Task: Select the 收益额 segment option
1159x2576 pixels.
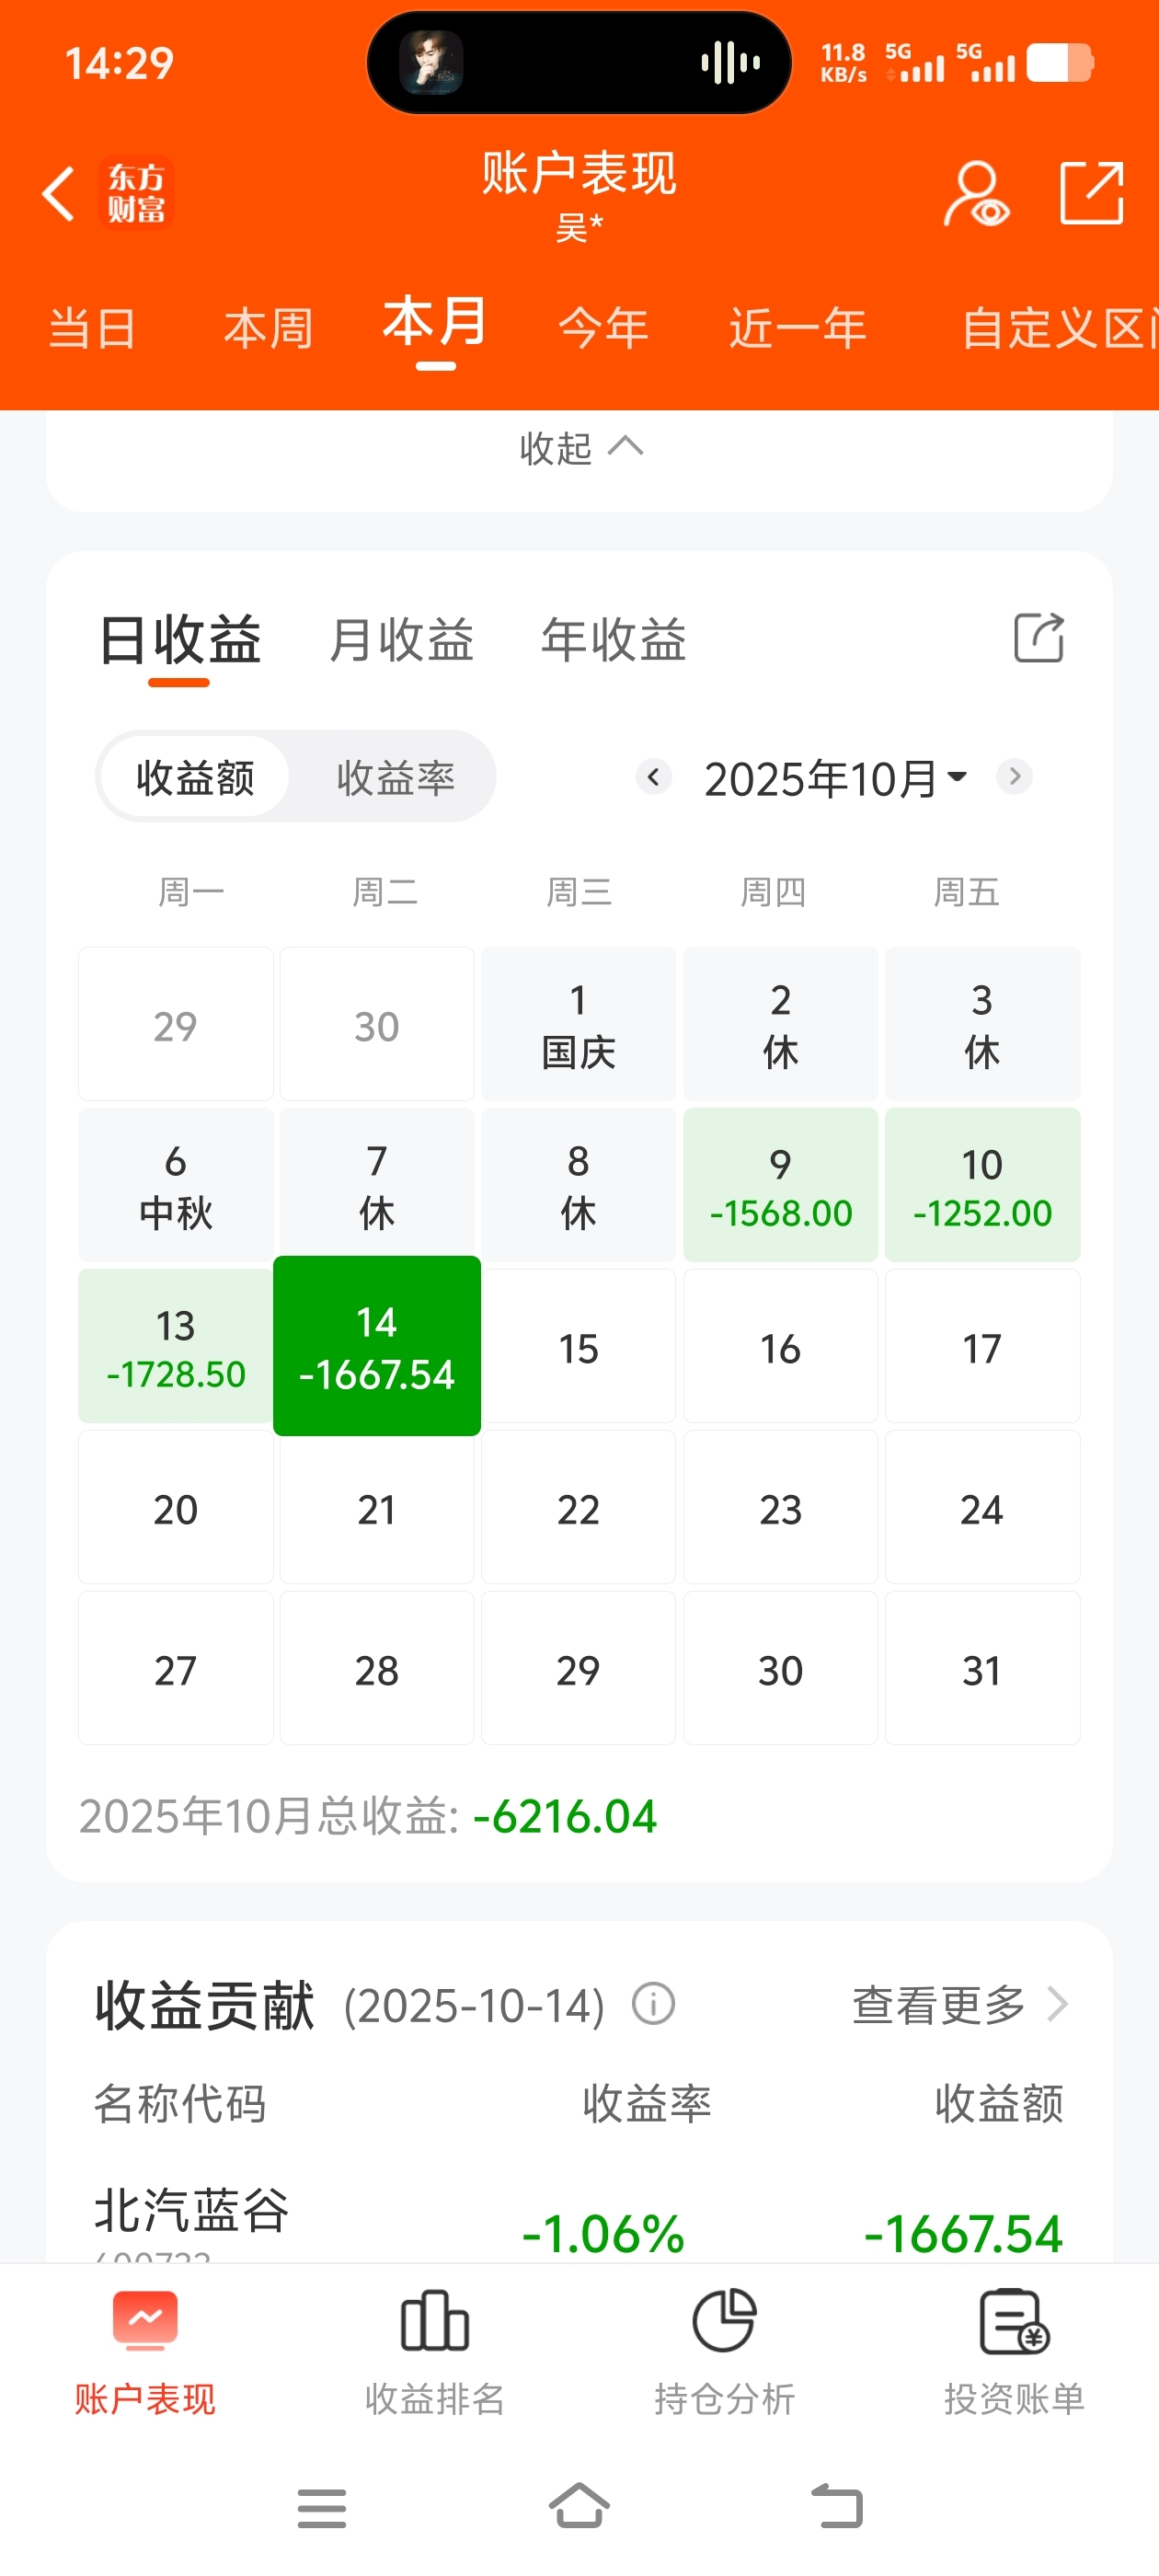Action: (195, 777)
